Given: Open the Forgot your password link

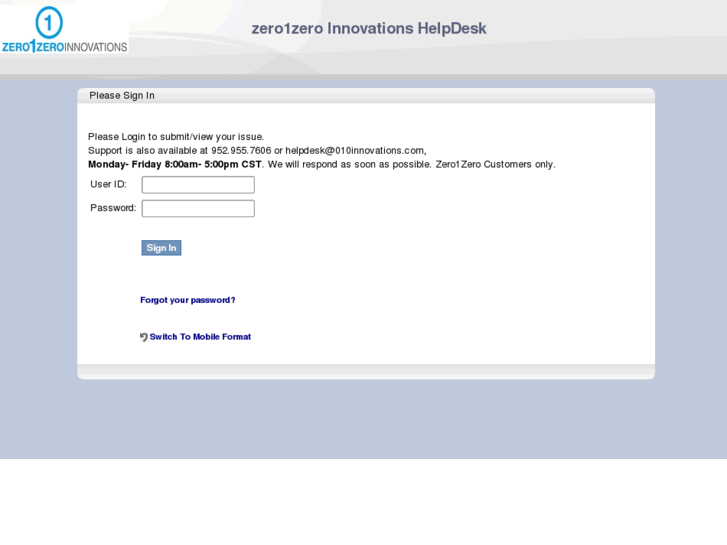Looking at the screenshot, I should (188, 300).
